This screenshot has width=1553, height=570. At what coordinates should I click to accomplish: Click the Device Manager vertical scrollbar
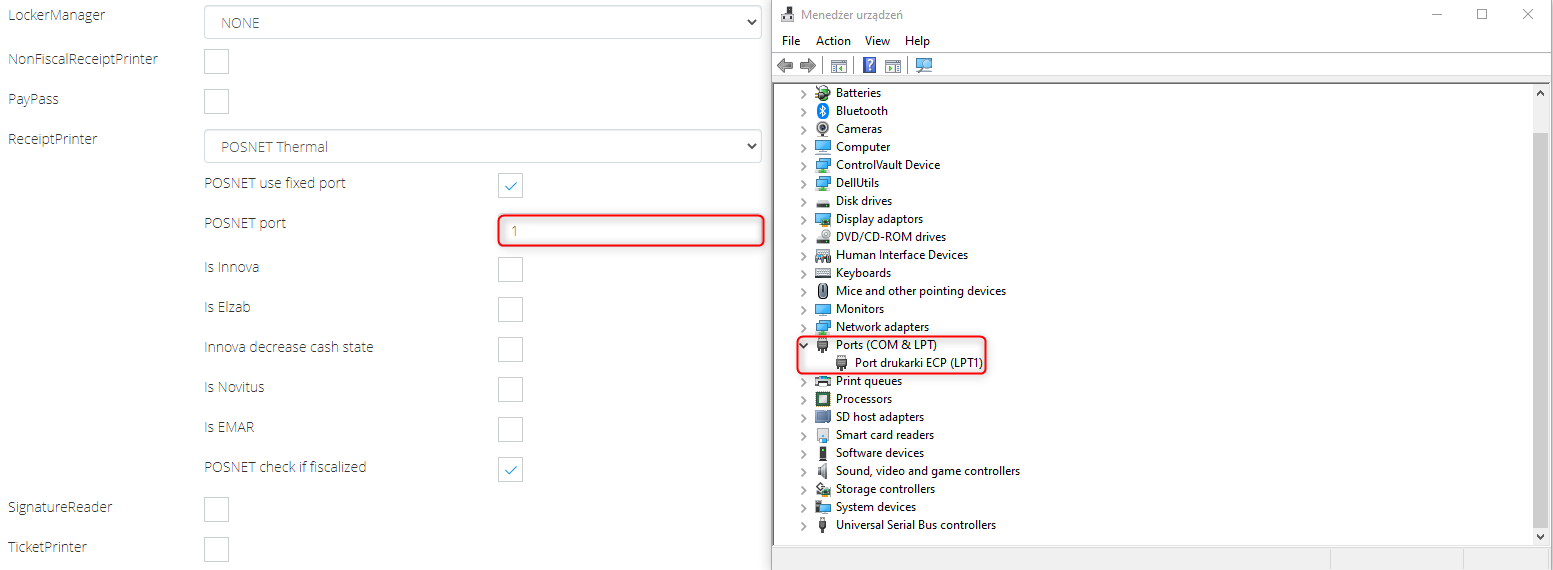(x=1540, y=330)
